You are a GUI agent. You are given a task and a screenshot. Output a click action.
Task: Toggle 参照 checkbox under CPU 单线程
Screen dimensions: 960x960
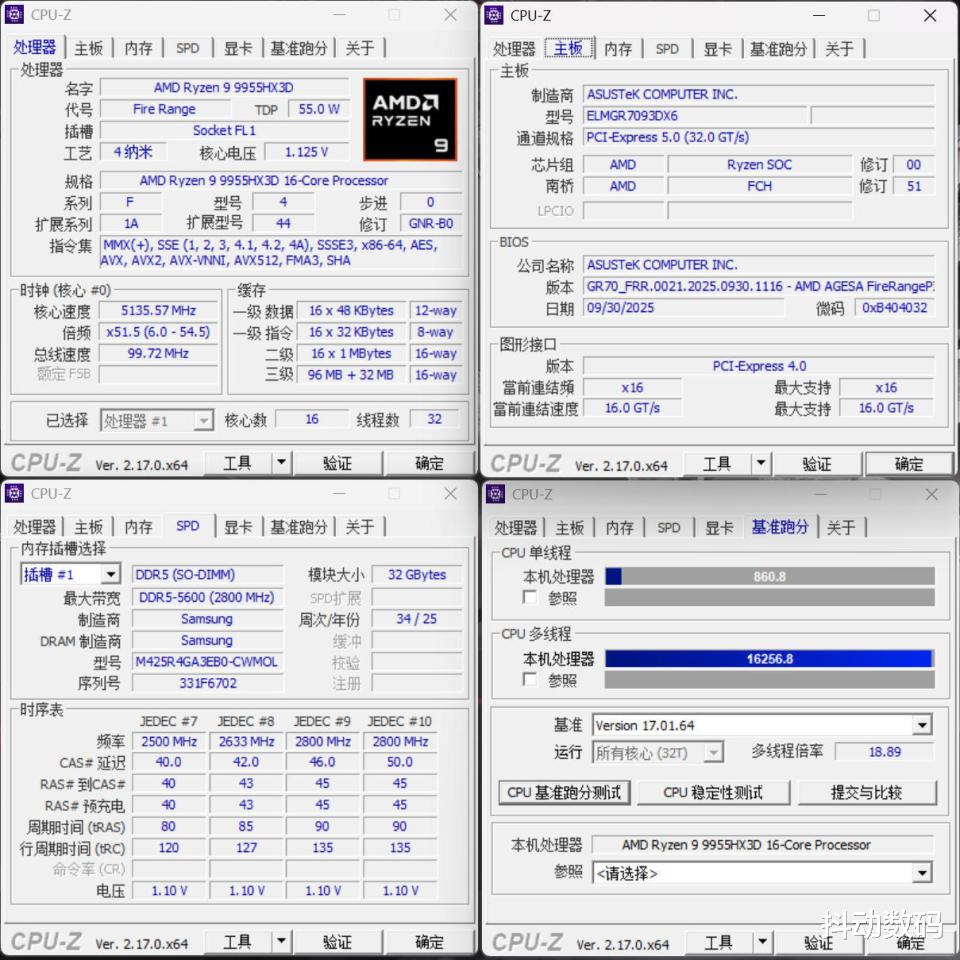pyautogui.click(x=530, y=597)
